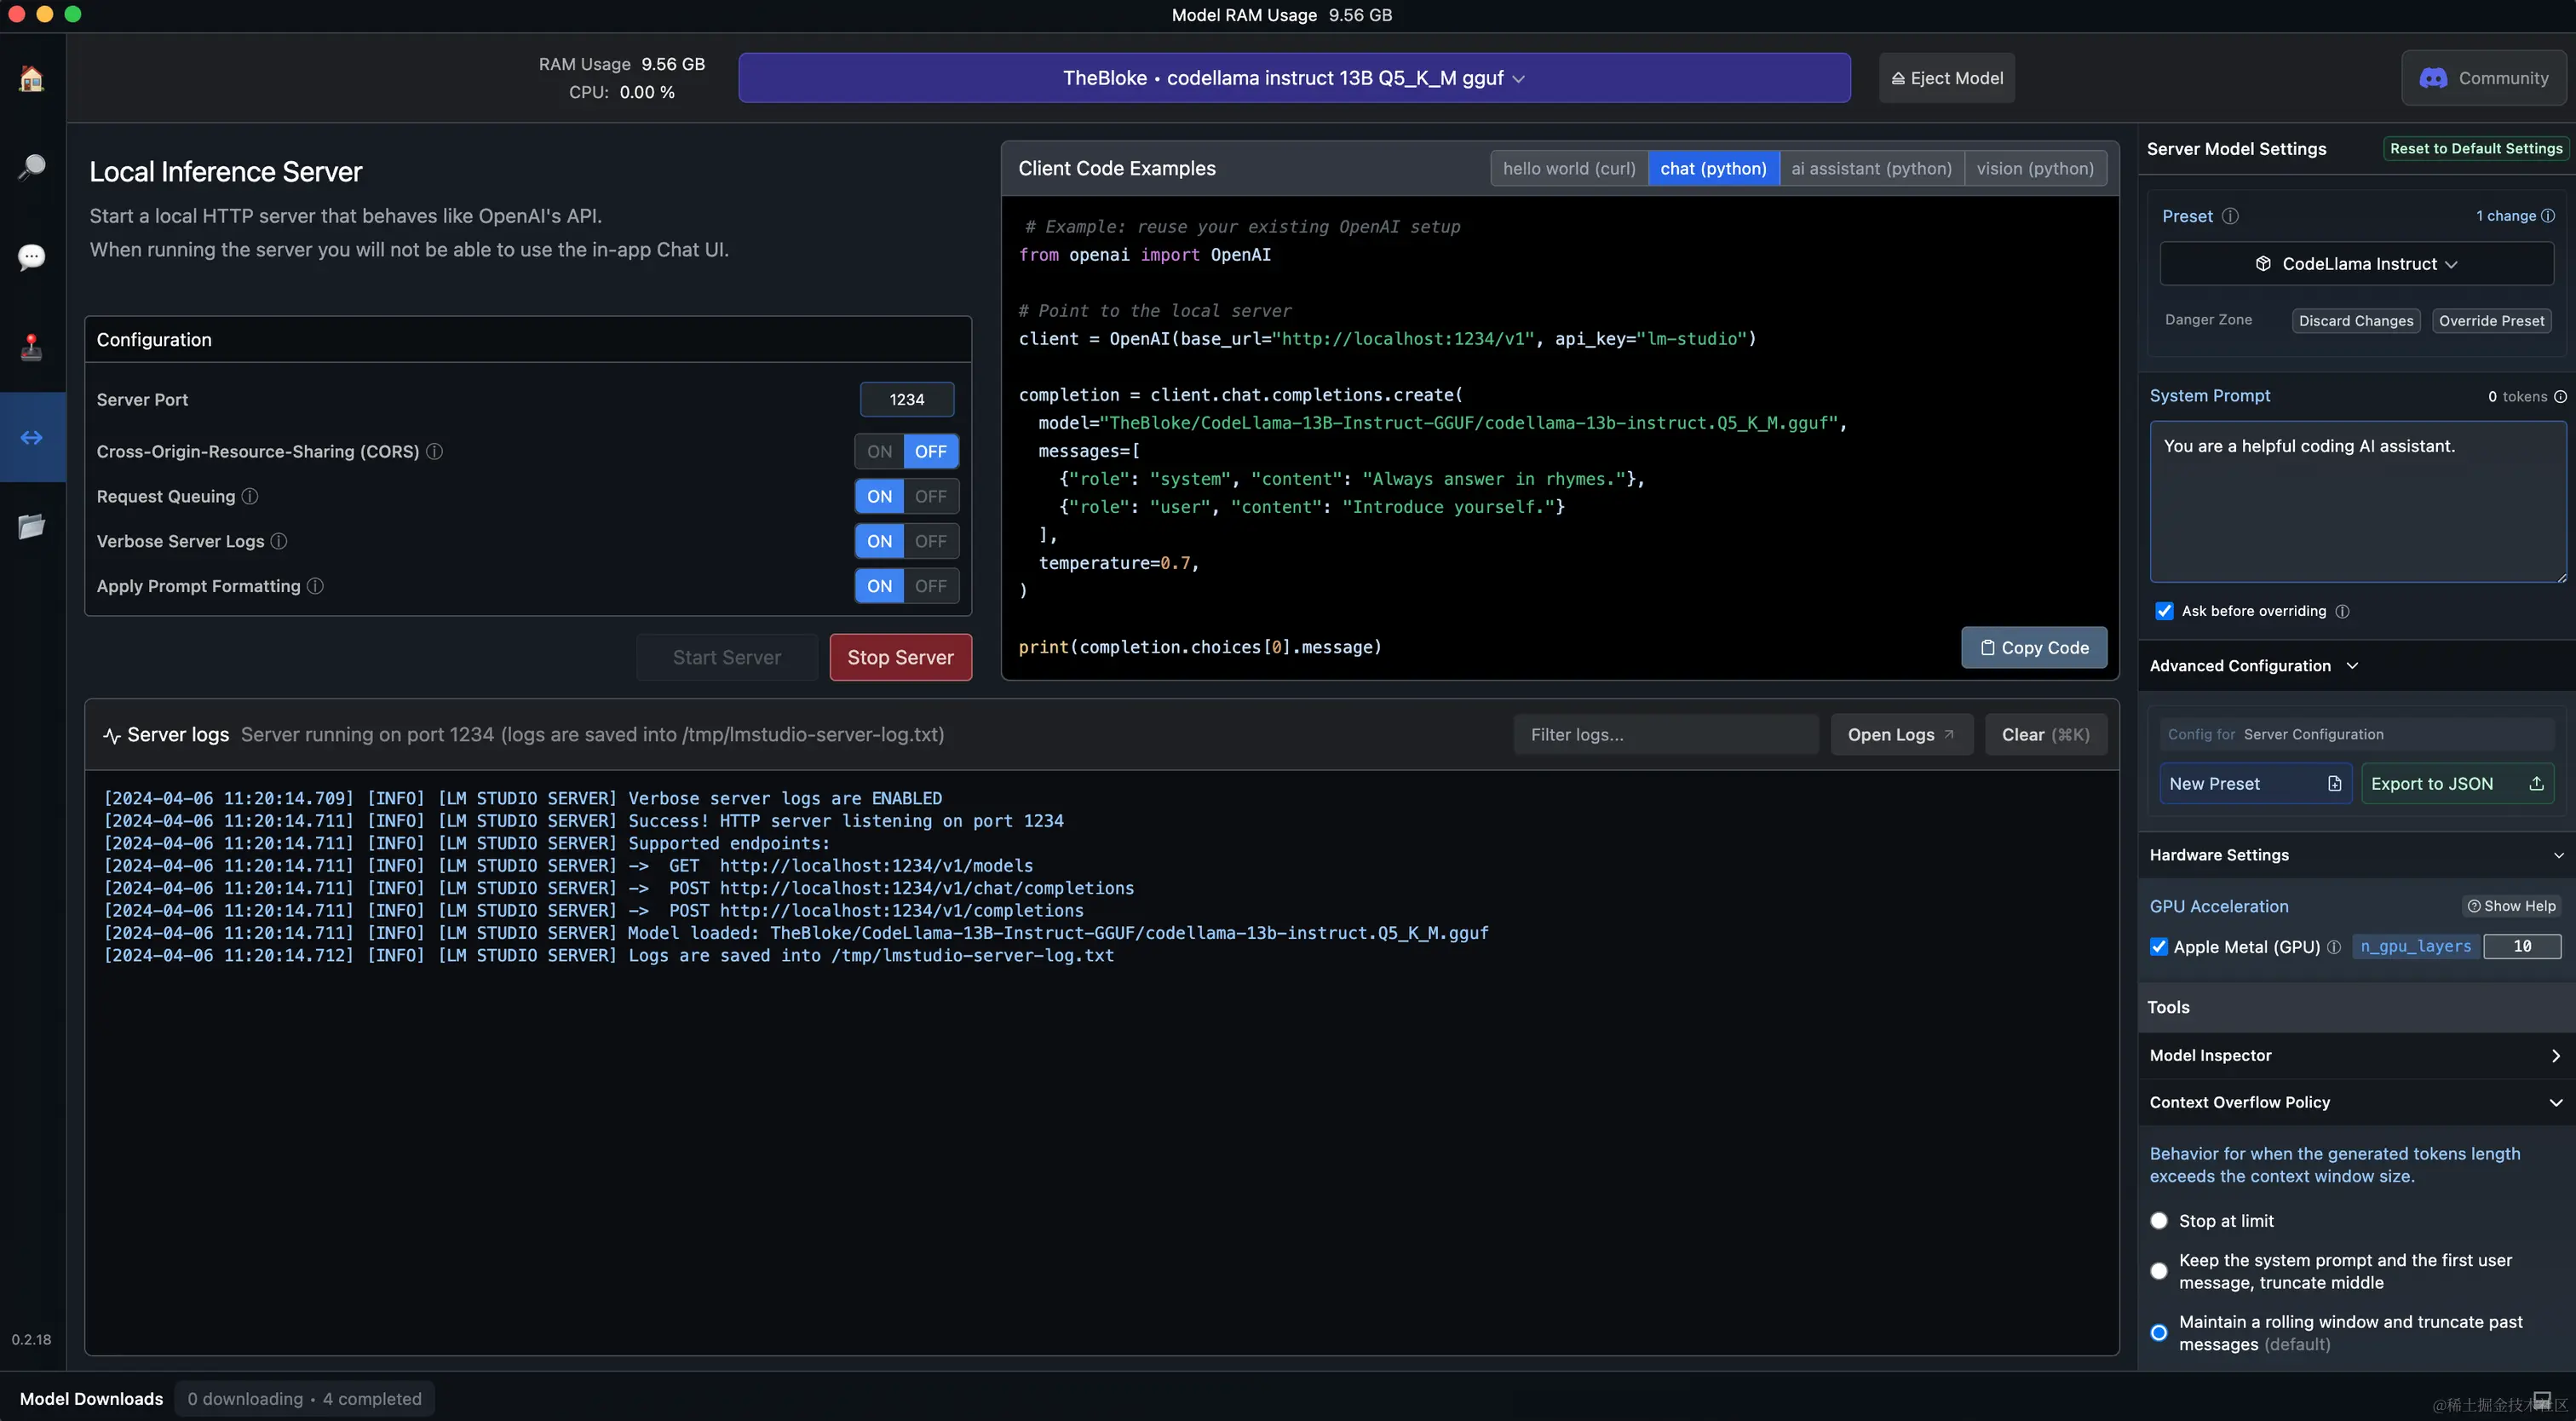Click Override Preset button
The height and width of the screenshot is (1421, 2576).
(x=2491, y=321)
